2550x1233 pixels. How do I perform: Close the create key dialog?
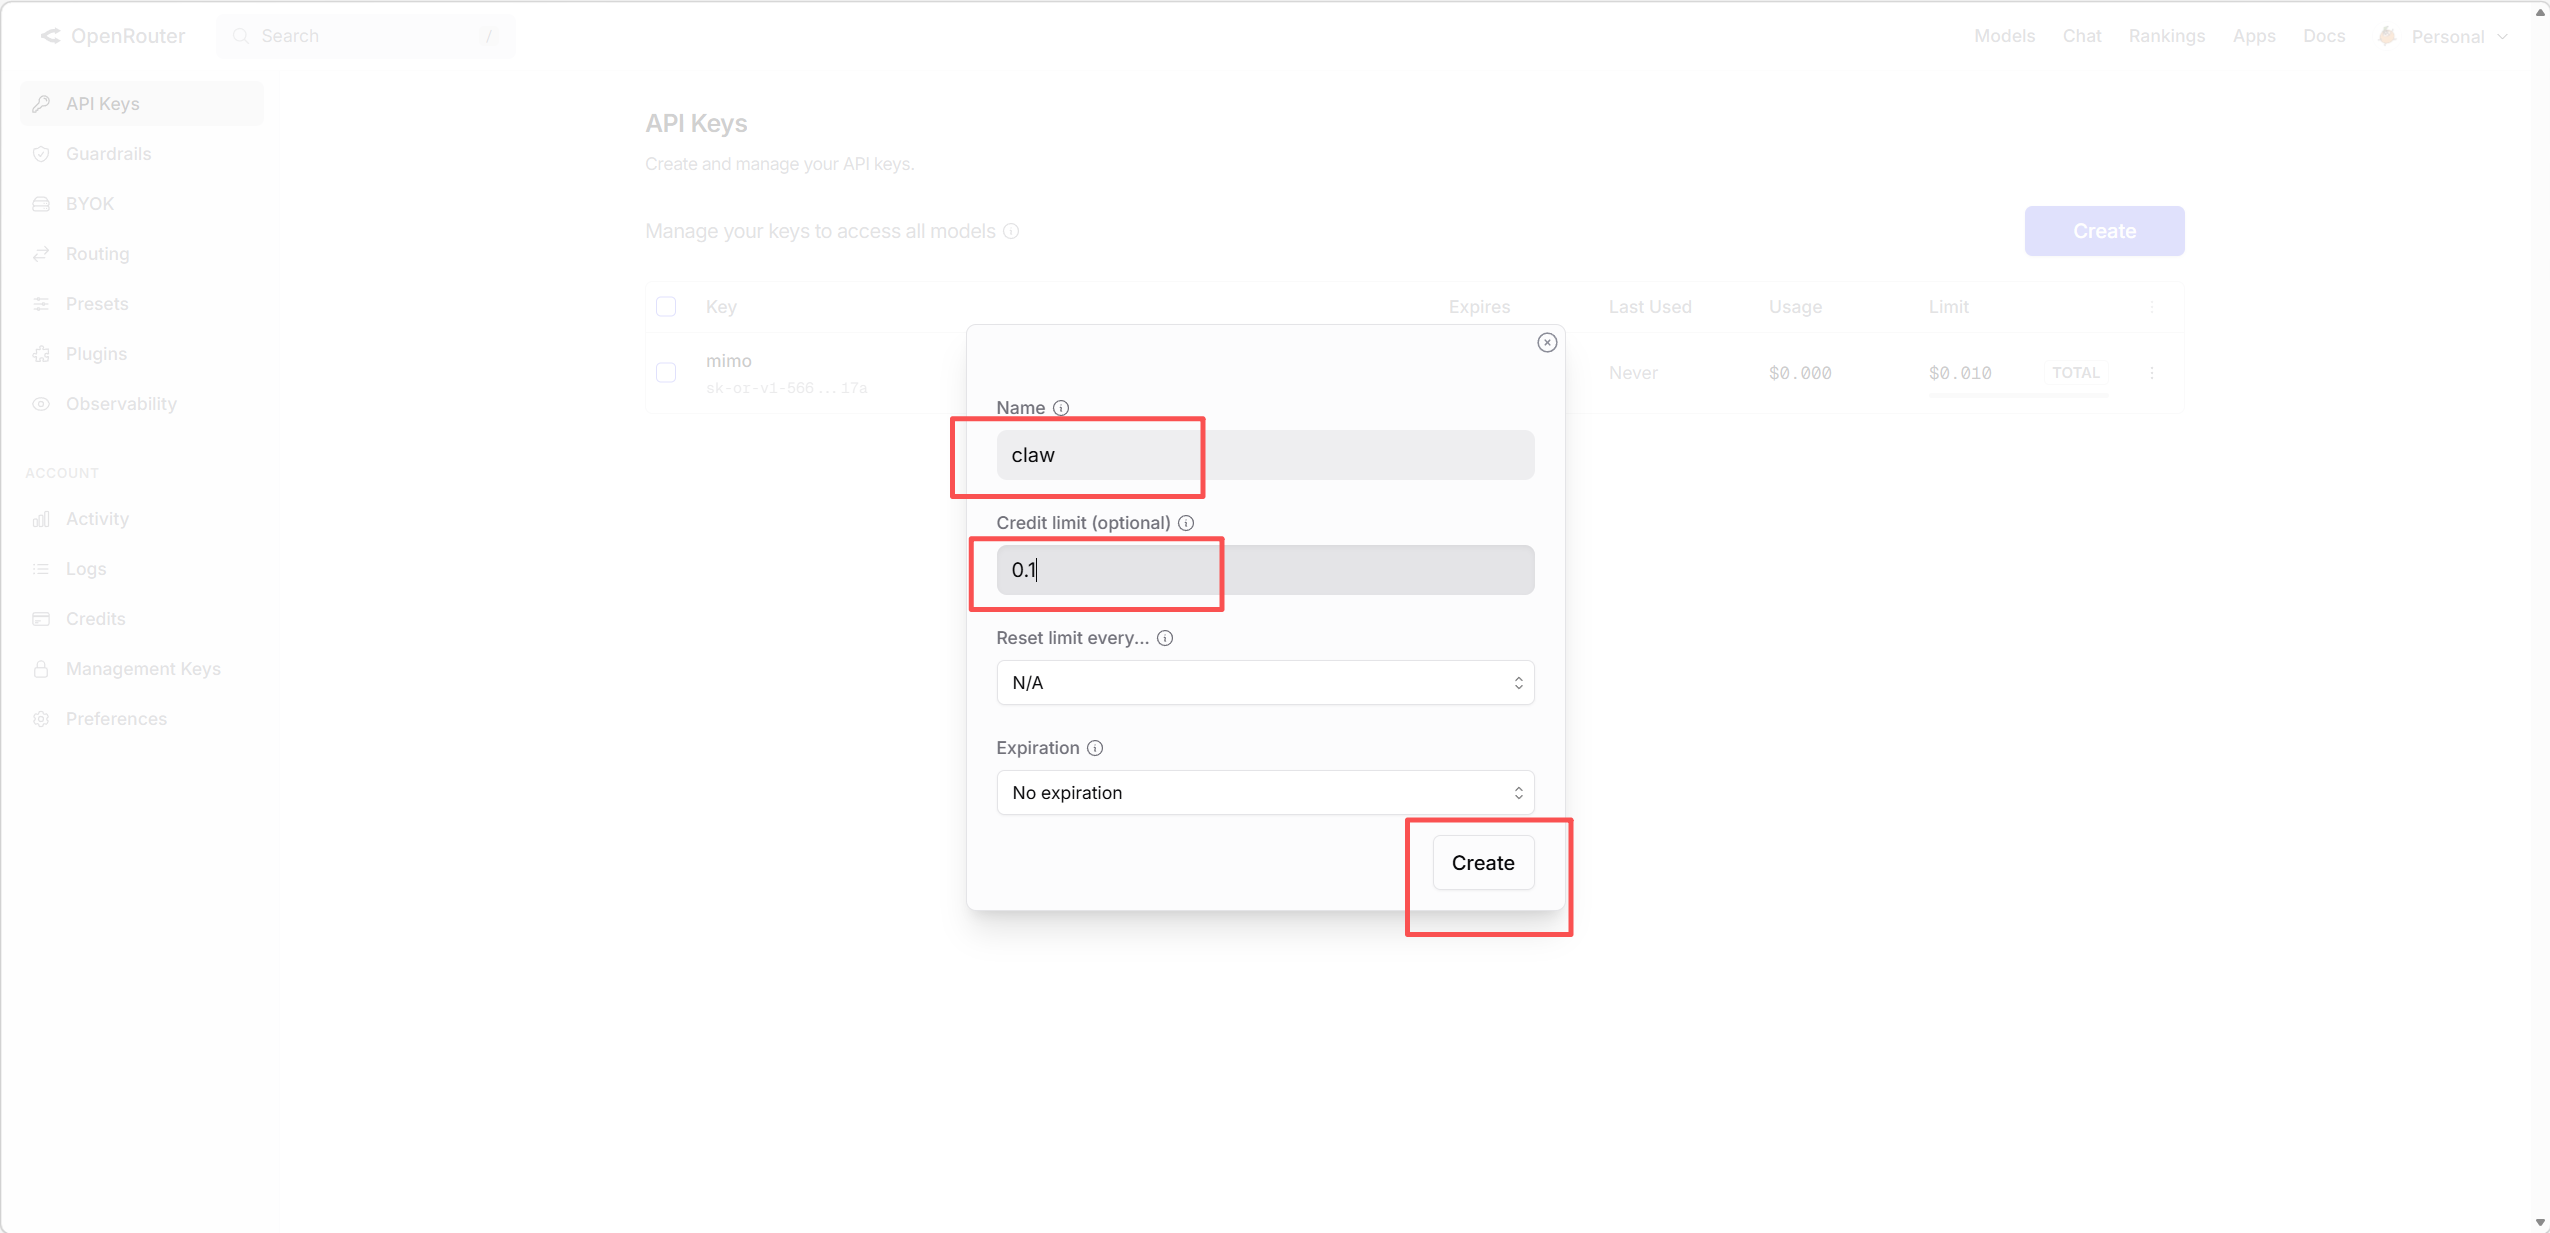(x=1547, y=343)
